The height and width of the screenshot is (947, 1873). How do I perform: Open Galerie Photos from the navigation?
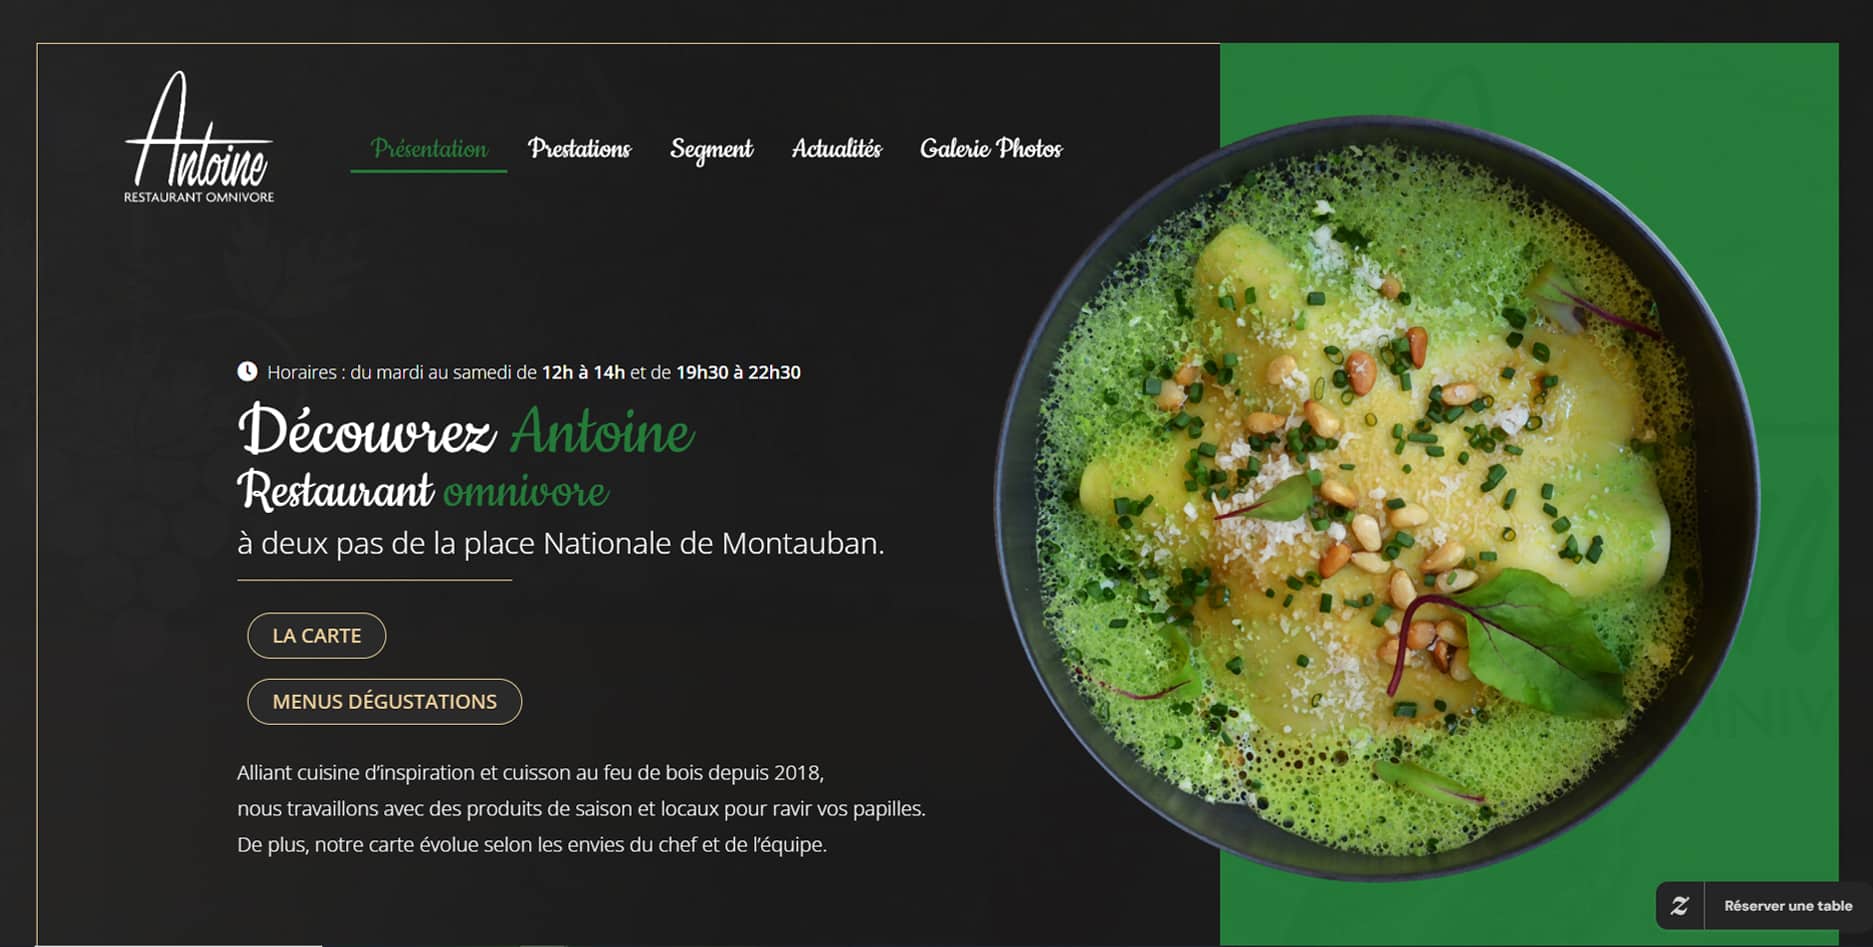[x=991, y=149]
